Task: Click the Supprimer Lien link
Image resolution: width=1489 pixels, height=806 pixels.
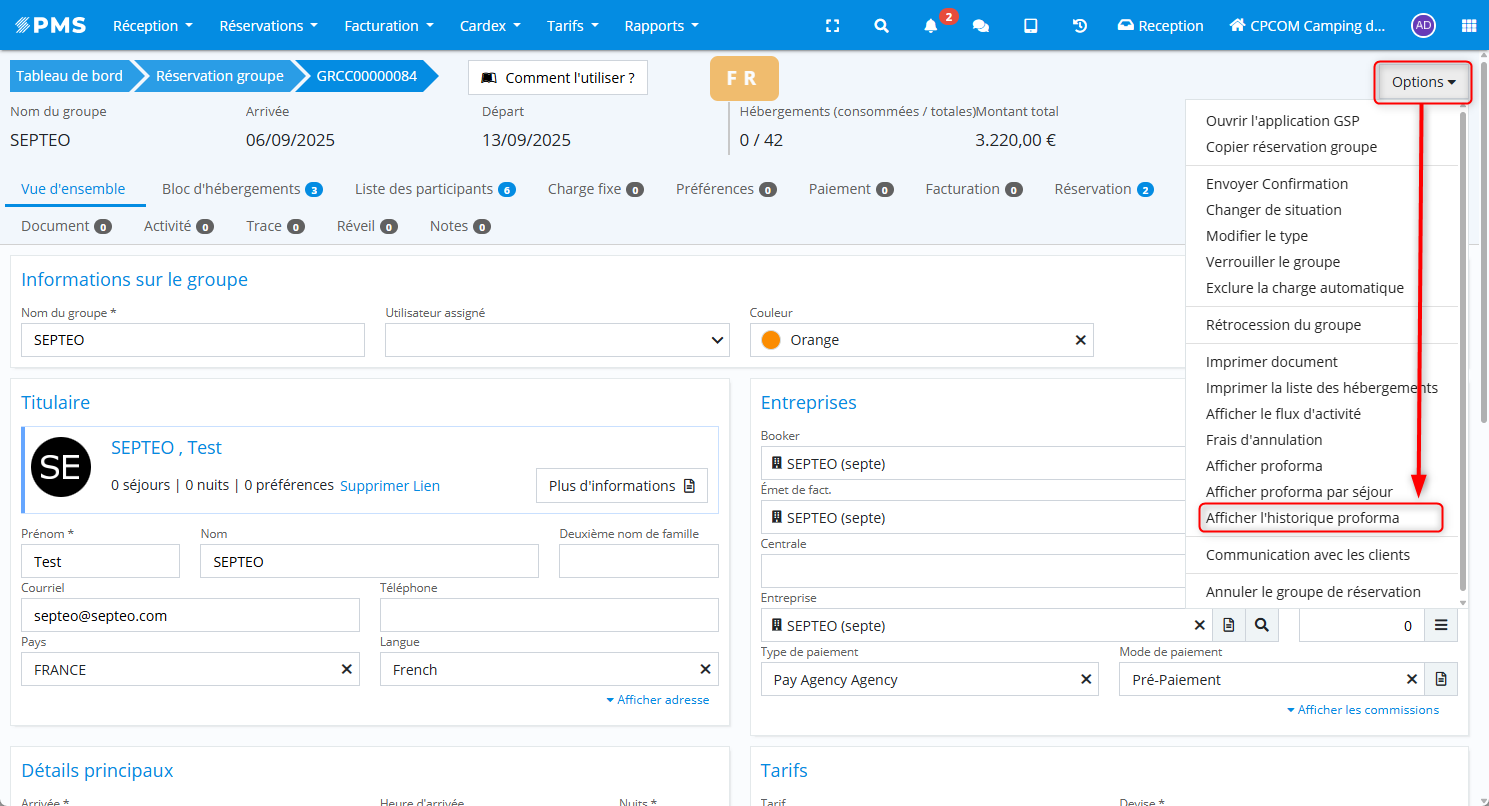Action: click(x=390, y=486)
